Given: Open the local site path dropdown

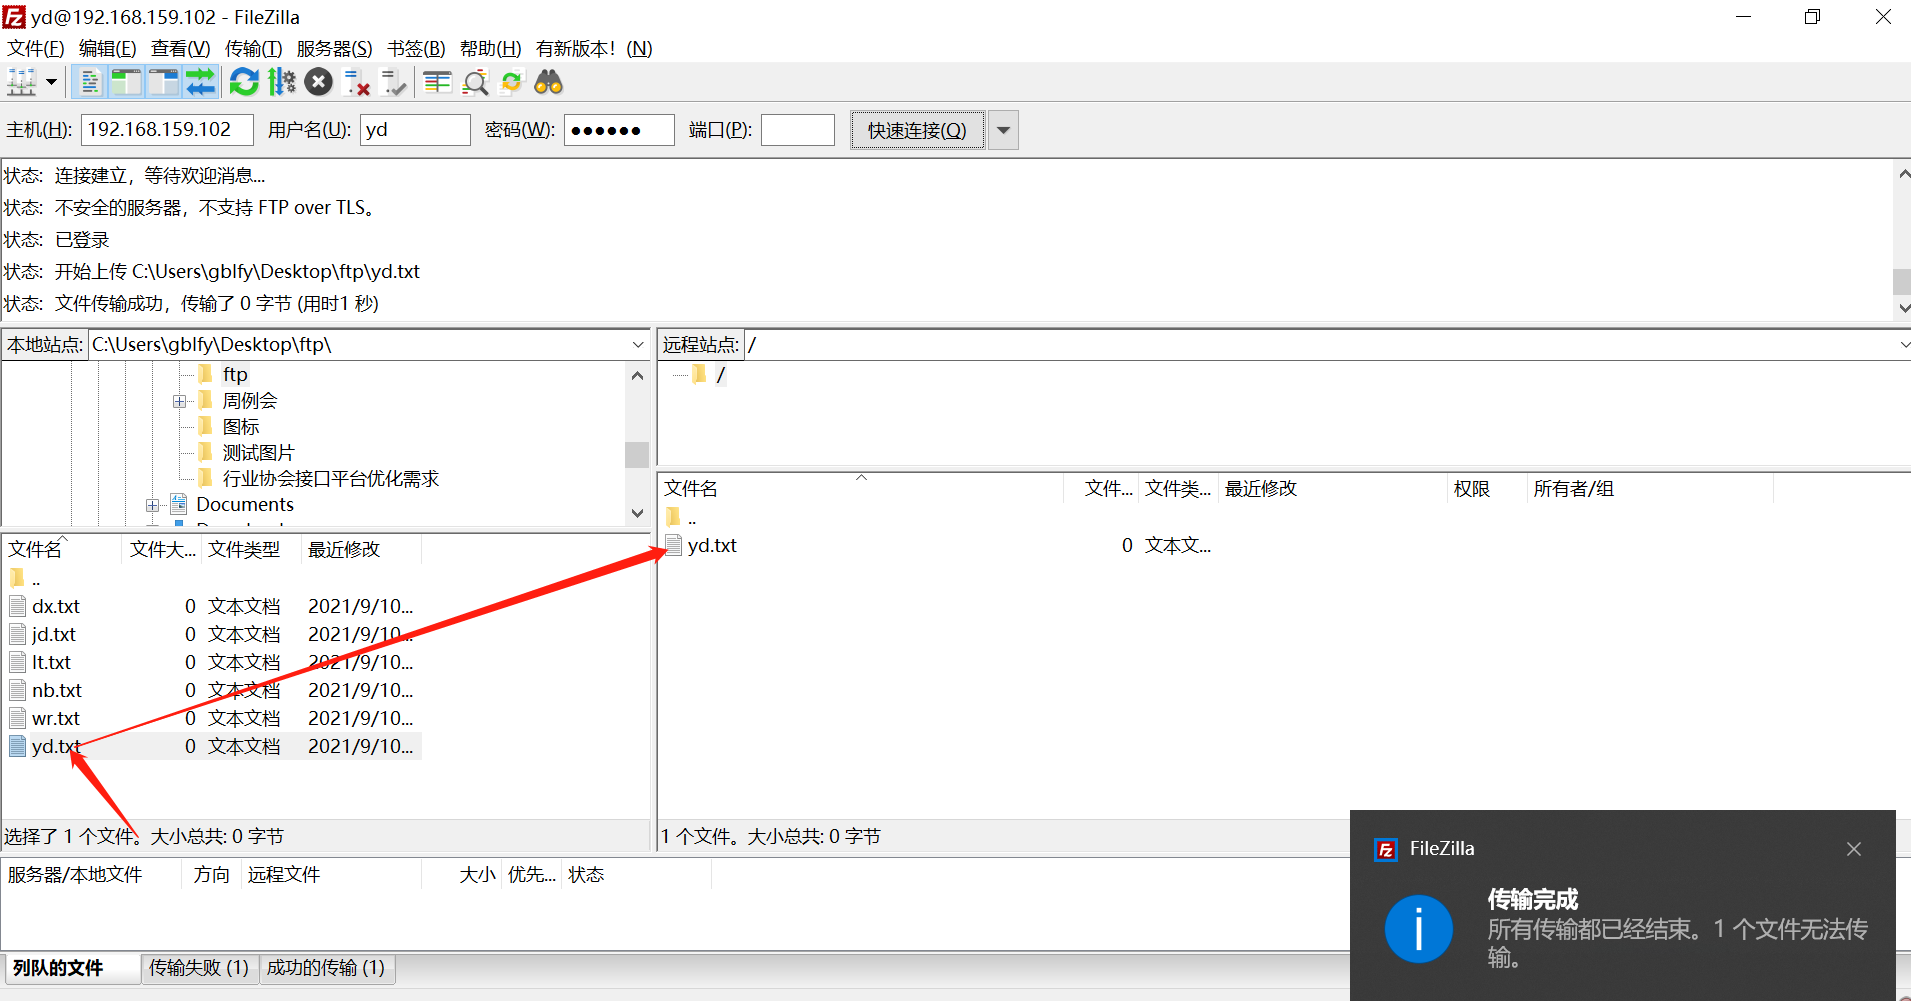Looking at the screenshot, I should 638,345.
